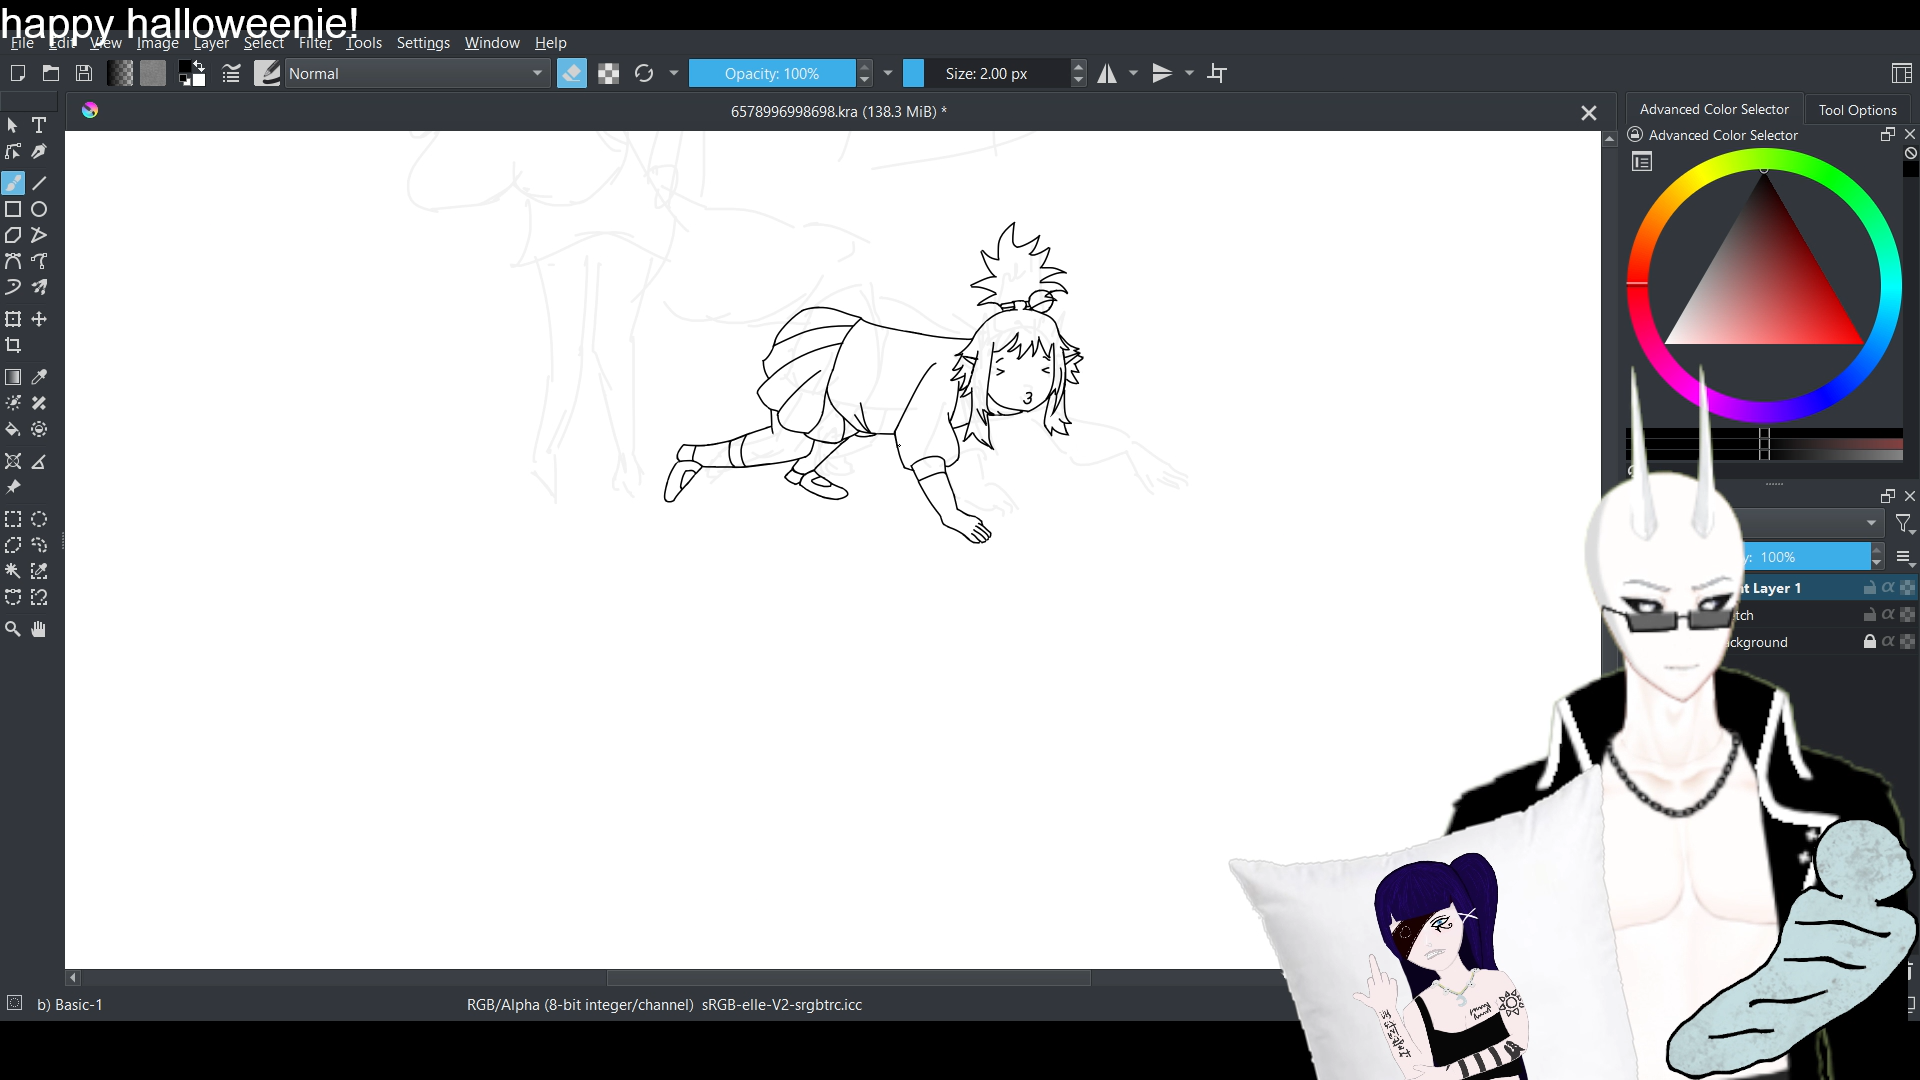Screen dimensions: 1920x1080
Task: Select the Fill bucket tool
Action: [x=13, y=430]
